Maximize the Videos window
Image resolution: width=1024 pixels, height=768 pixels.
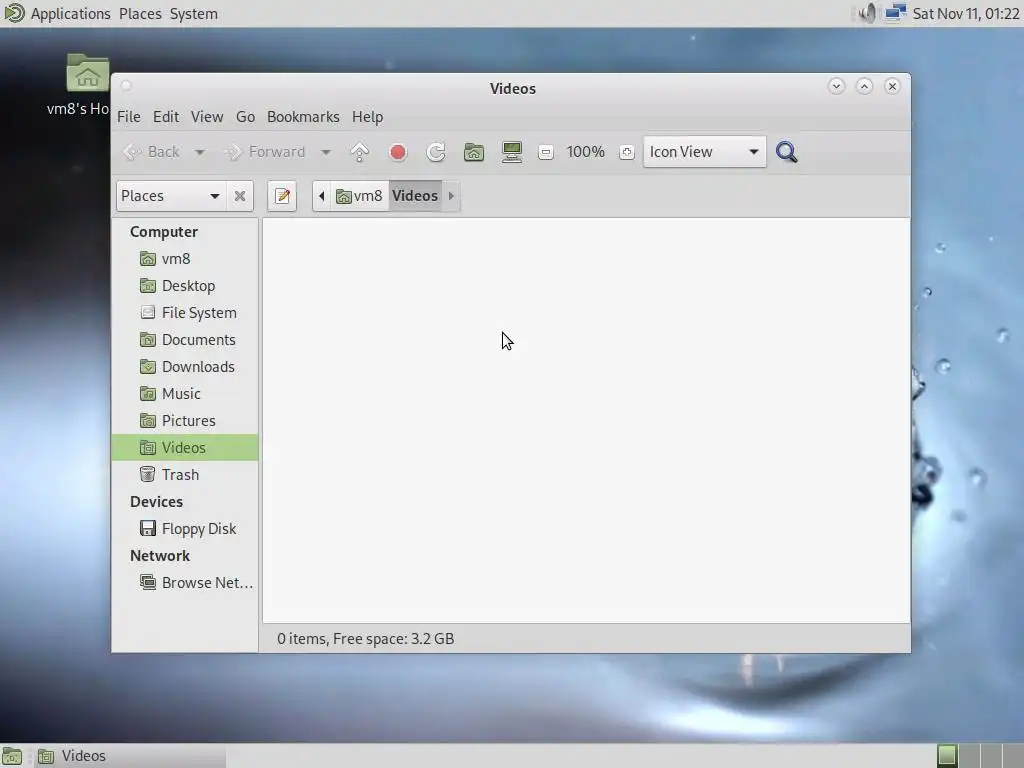point(864,86)
